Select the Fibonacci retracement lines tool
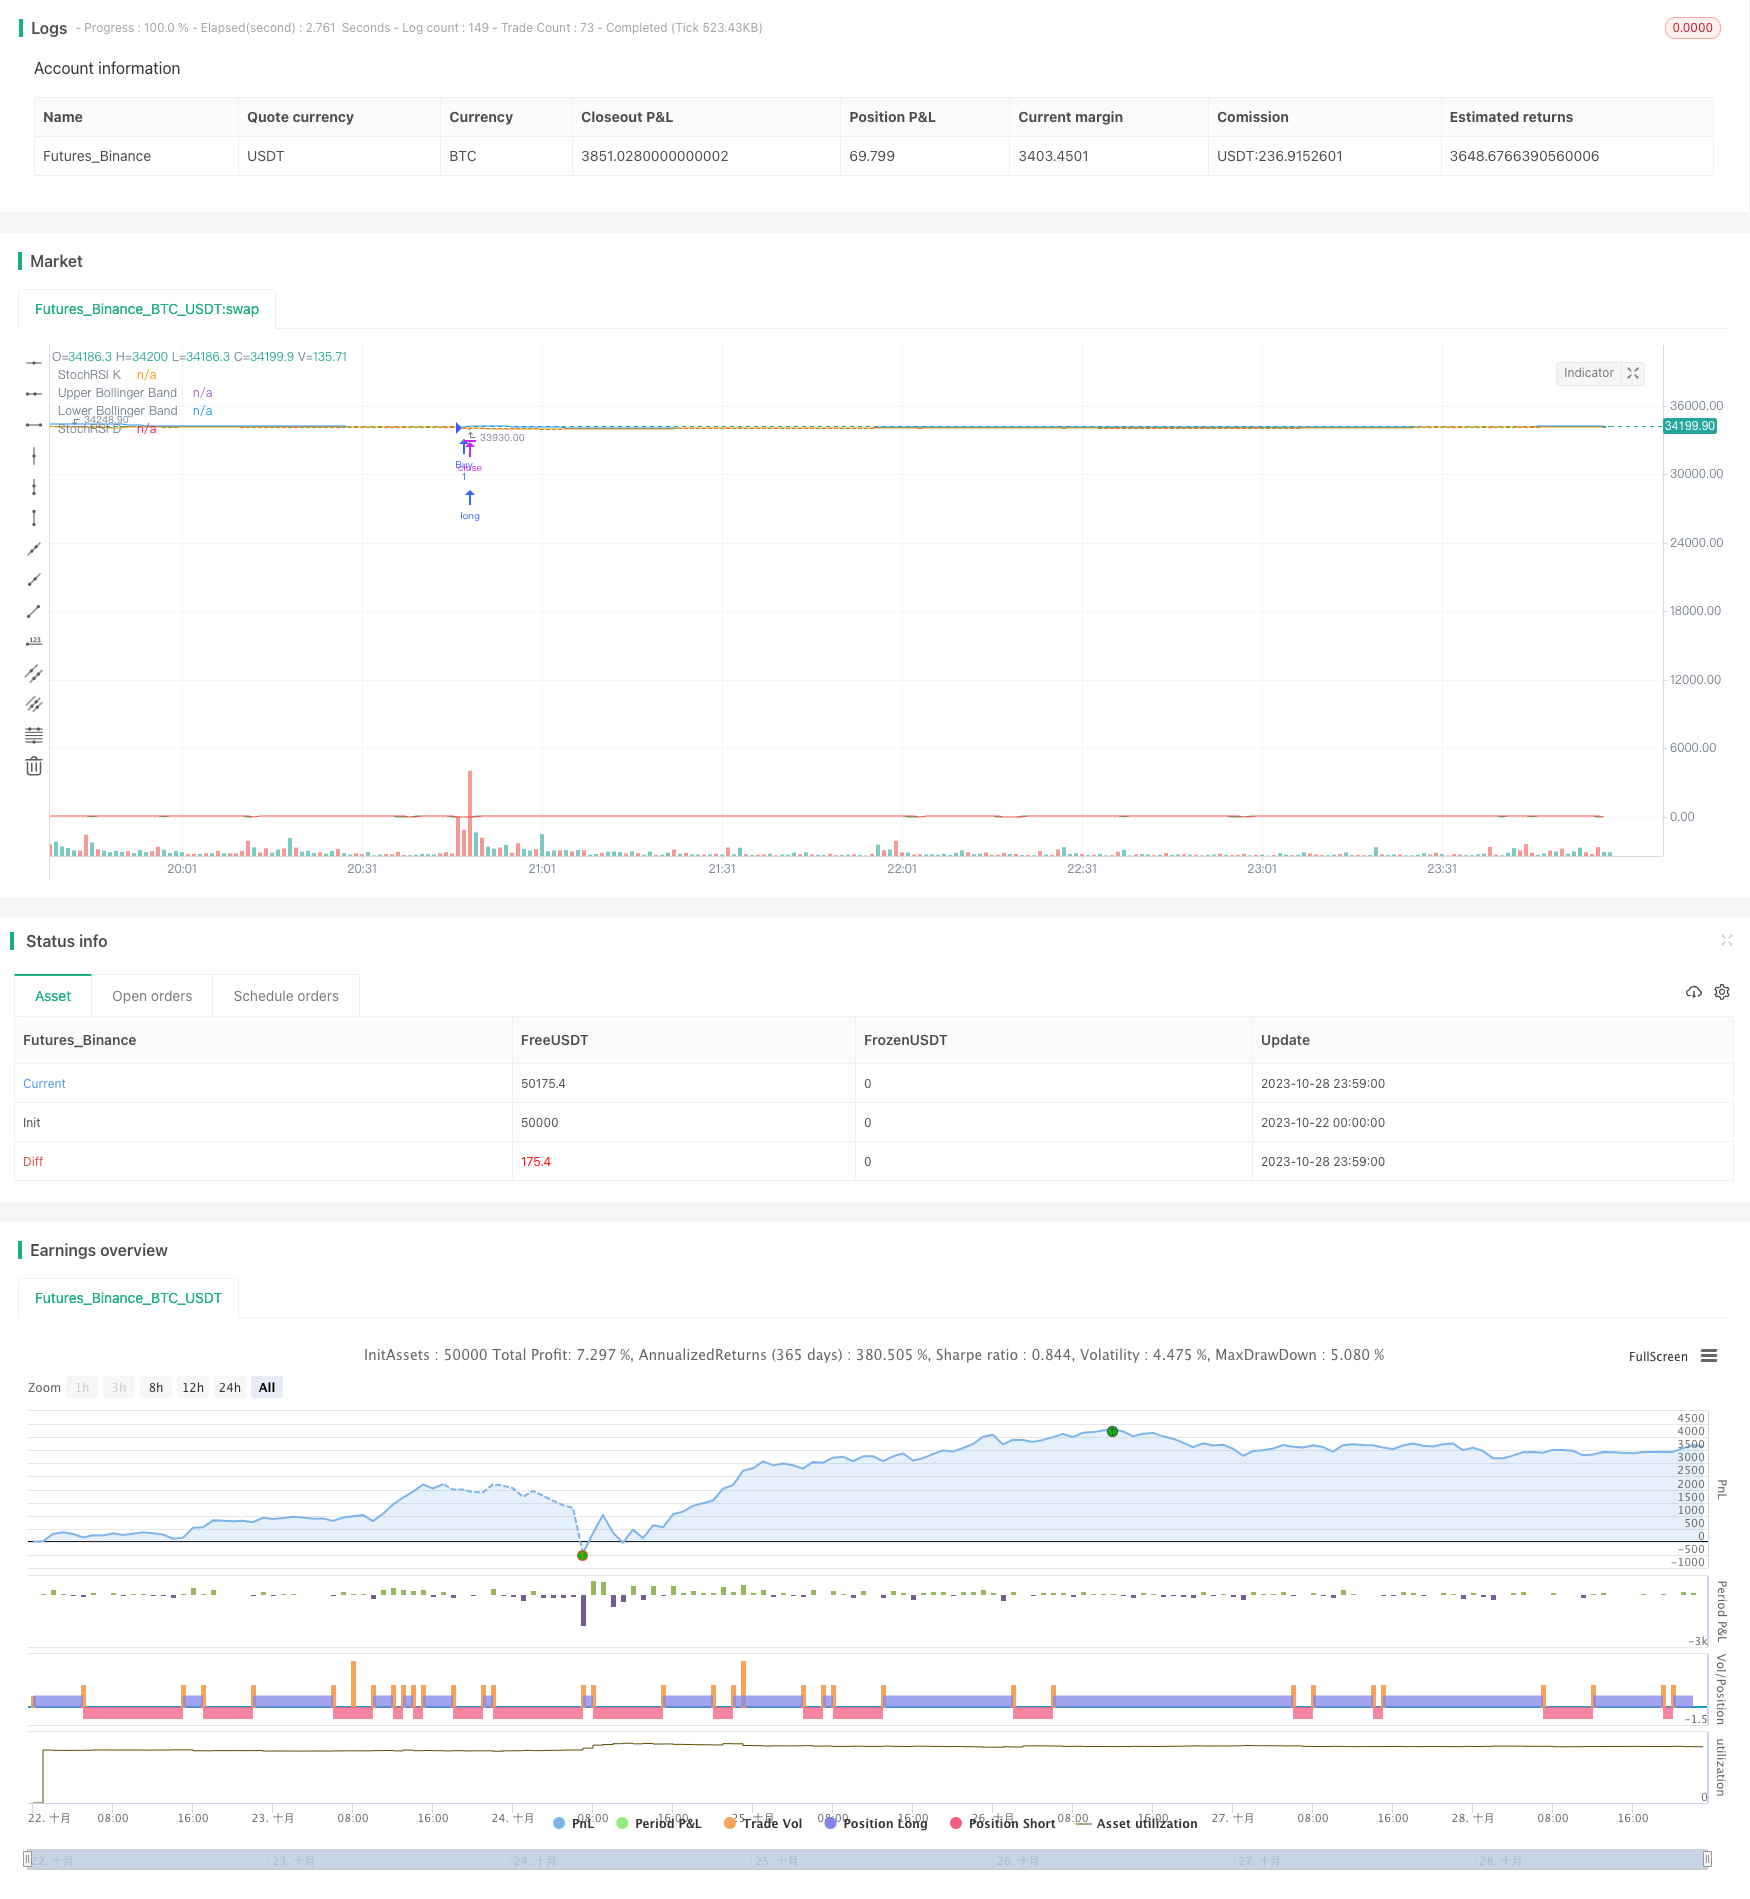Screen dimensions: 1750x1899 [34, 735]
